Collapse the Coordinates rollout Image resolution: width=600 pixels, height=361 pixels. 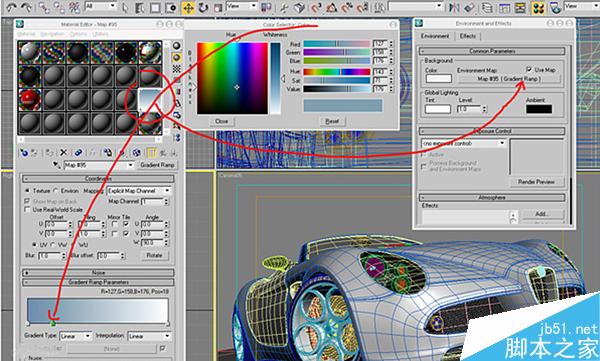click(x=98, y=179)
